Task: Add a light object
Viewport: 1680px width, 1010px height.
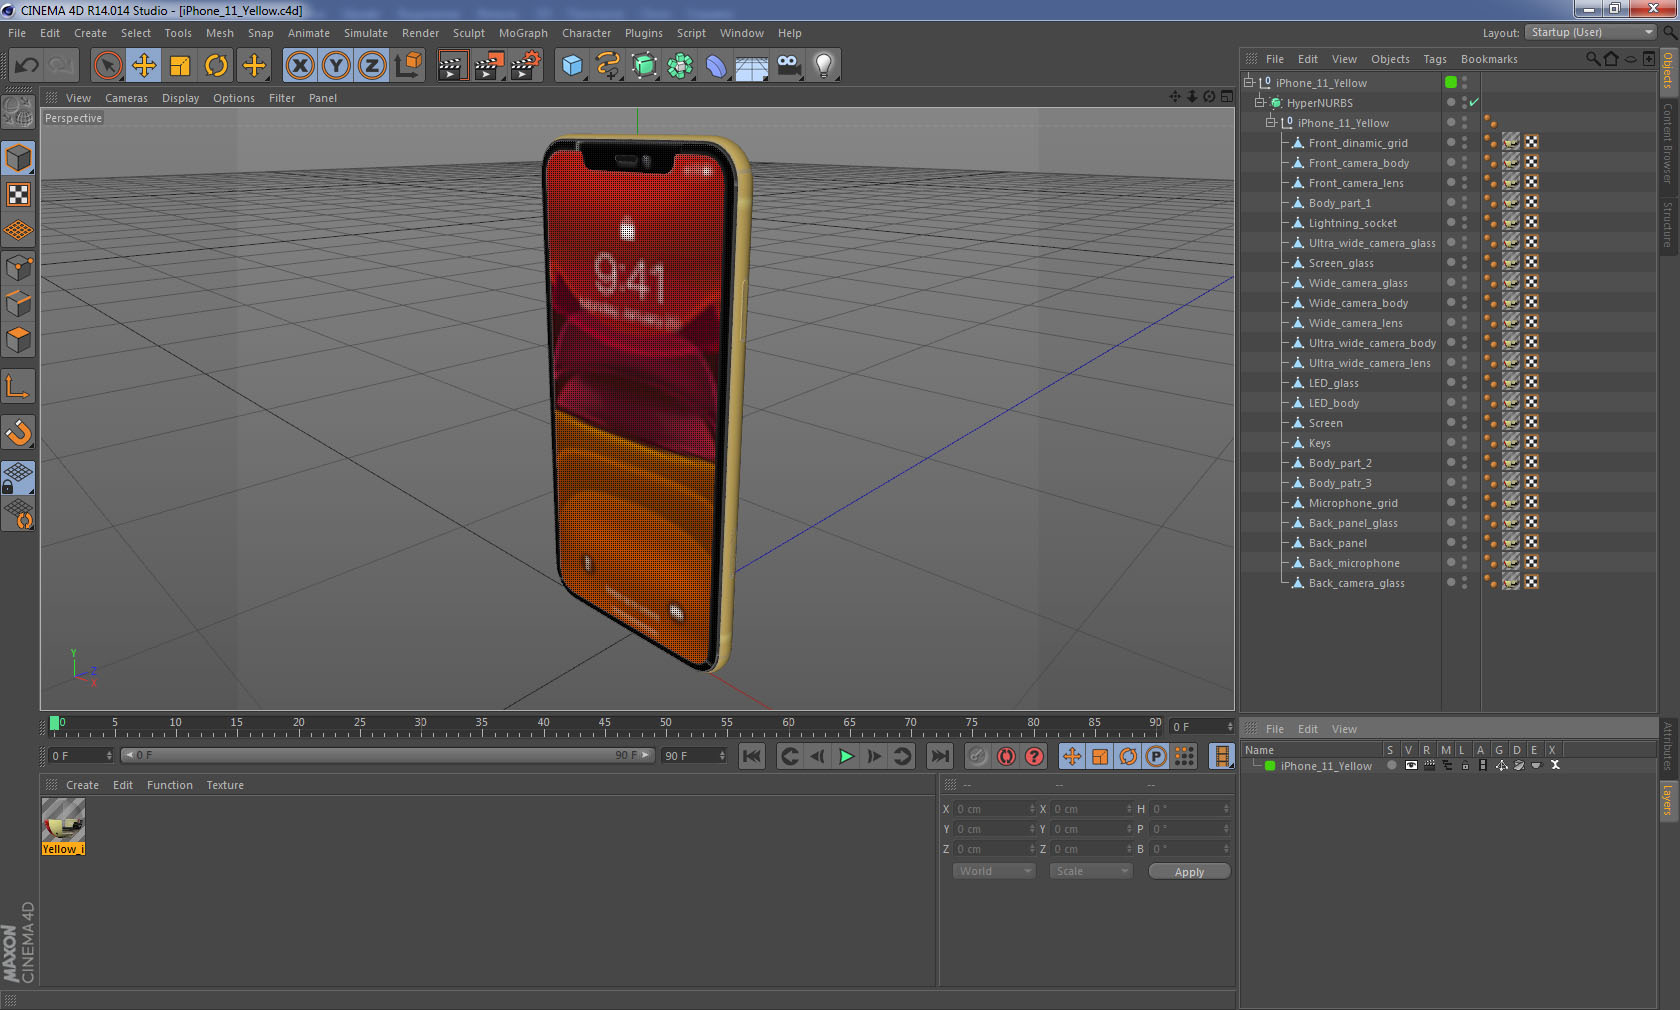Action: pyautogui.click(x=824, y=66)
